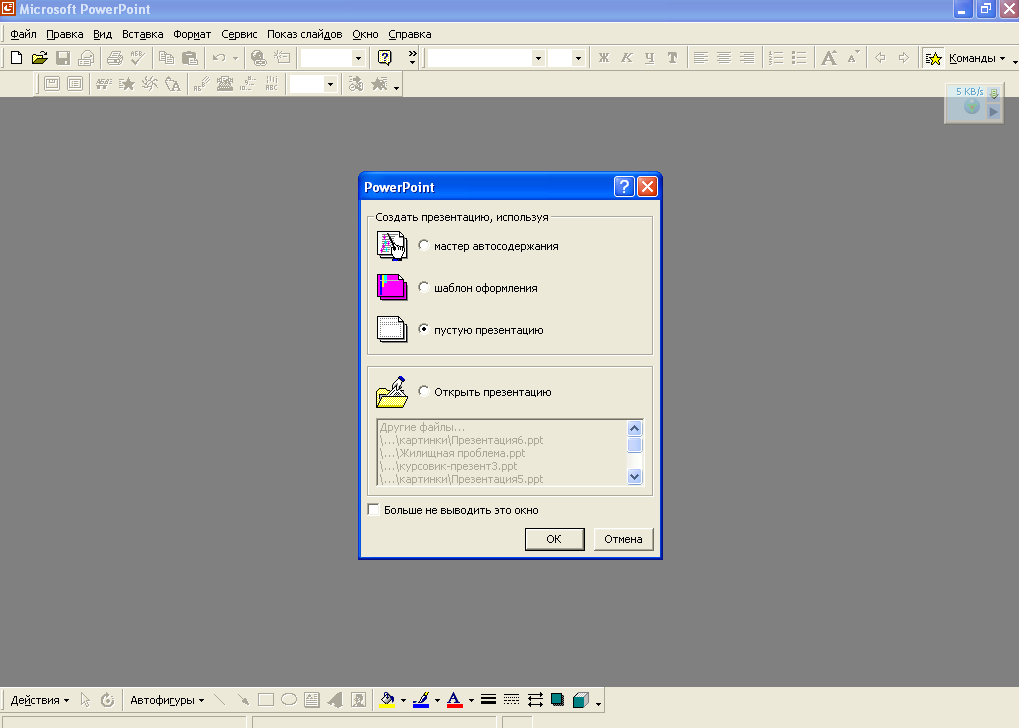Select 'пустую презентацию' radio button
This screenshot has height=728, width=1019.
coord(424,329)
